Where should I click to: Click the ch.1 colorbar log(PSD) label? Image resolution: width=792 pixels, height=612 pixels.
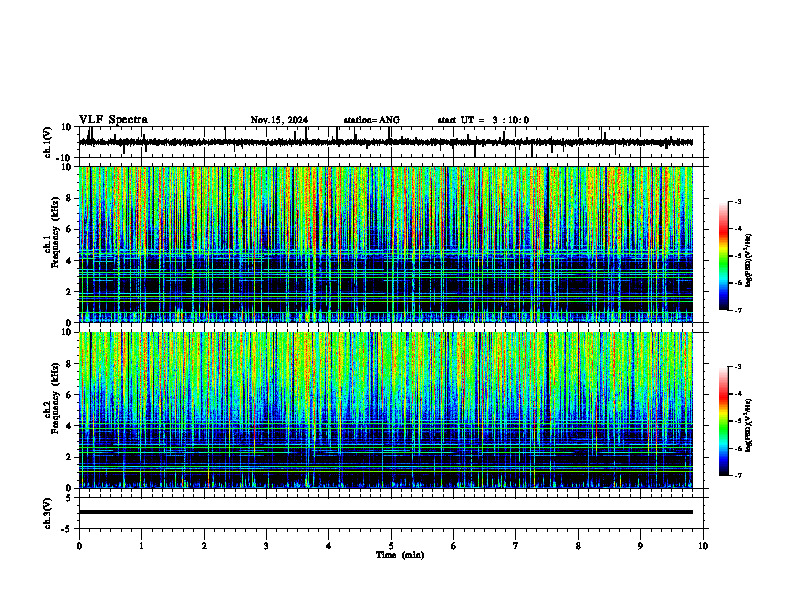click(x=748, y=261)
